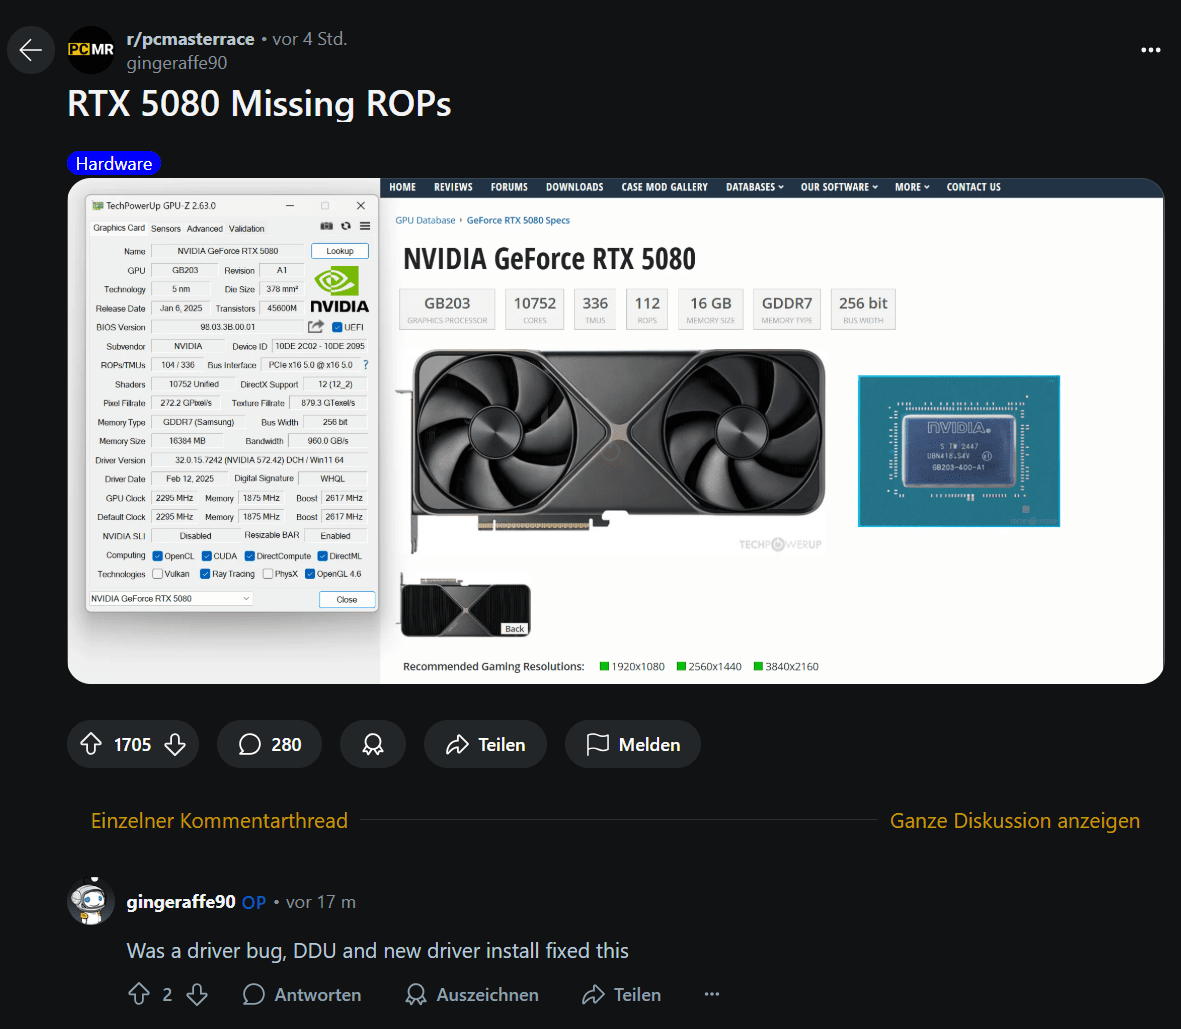The width and height of the screenshot is (1181, 1029).
Task: Show full discussion via Ganze Diskussion anzeigen
Action: click(1015, 820)
